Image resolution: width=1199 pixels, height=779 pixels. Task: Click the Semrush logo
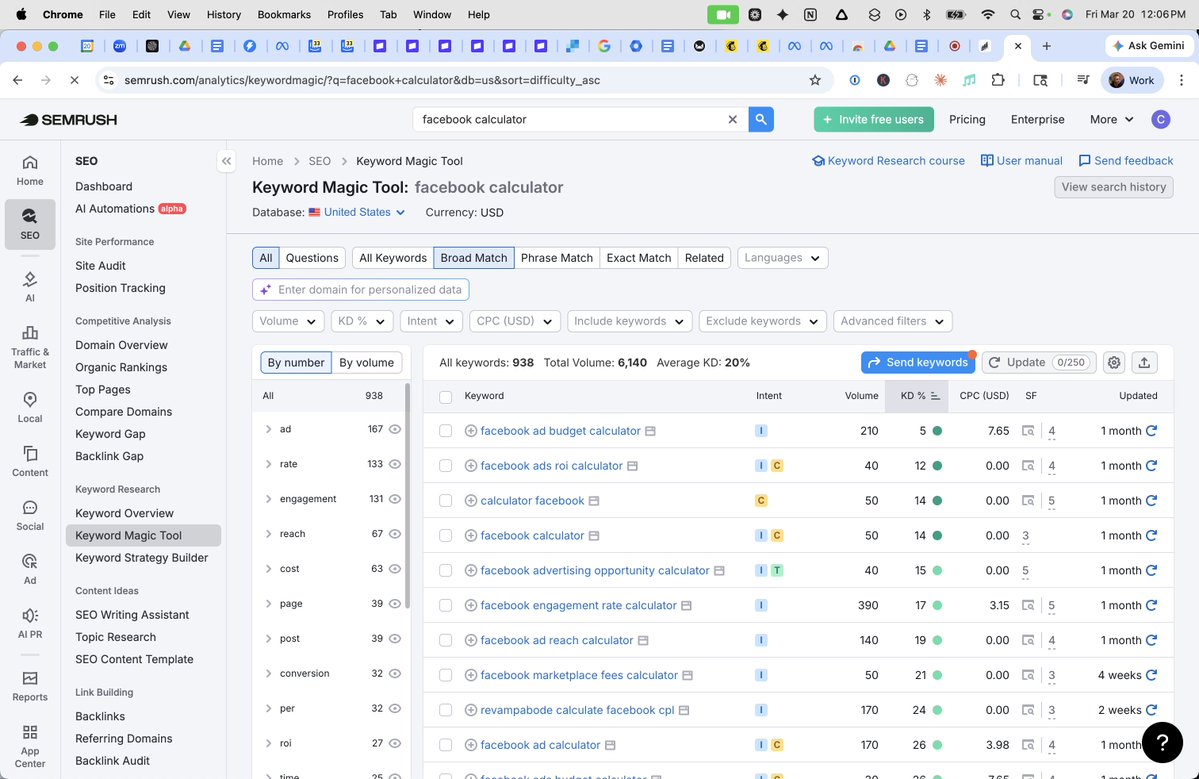point(69,119)
